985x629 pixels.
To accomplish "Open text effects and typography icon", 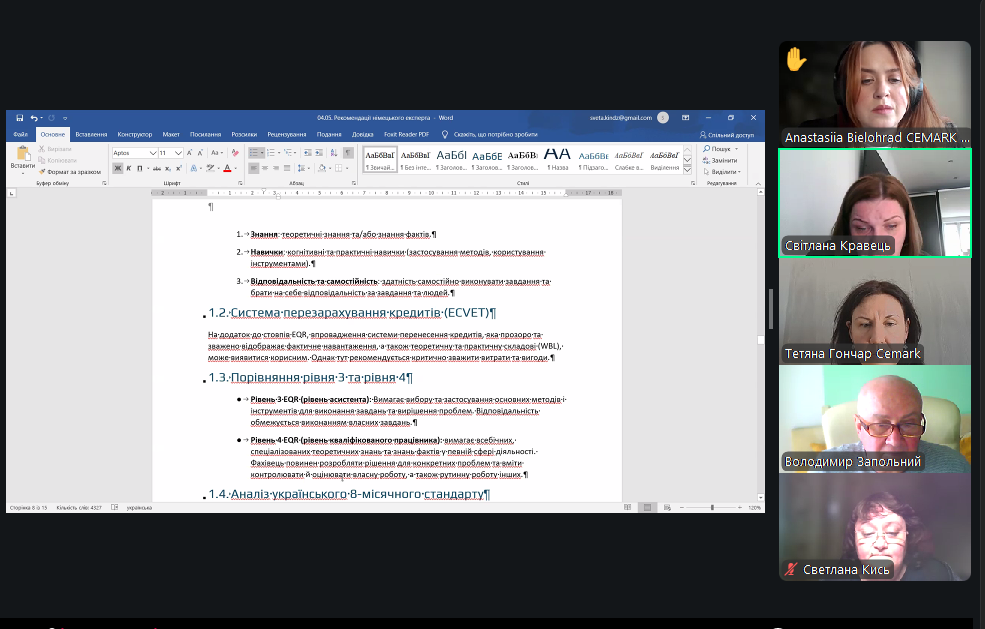I will 194,168.
